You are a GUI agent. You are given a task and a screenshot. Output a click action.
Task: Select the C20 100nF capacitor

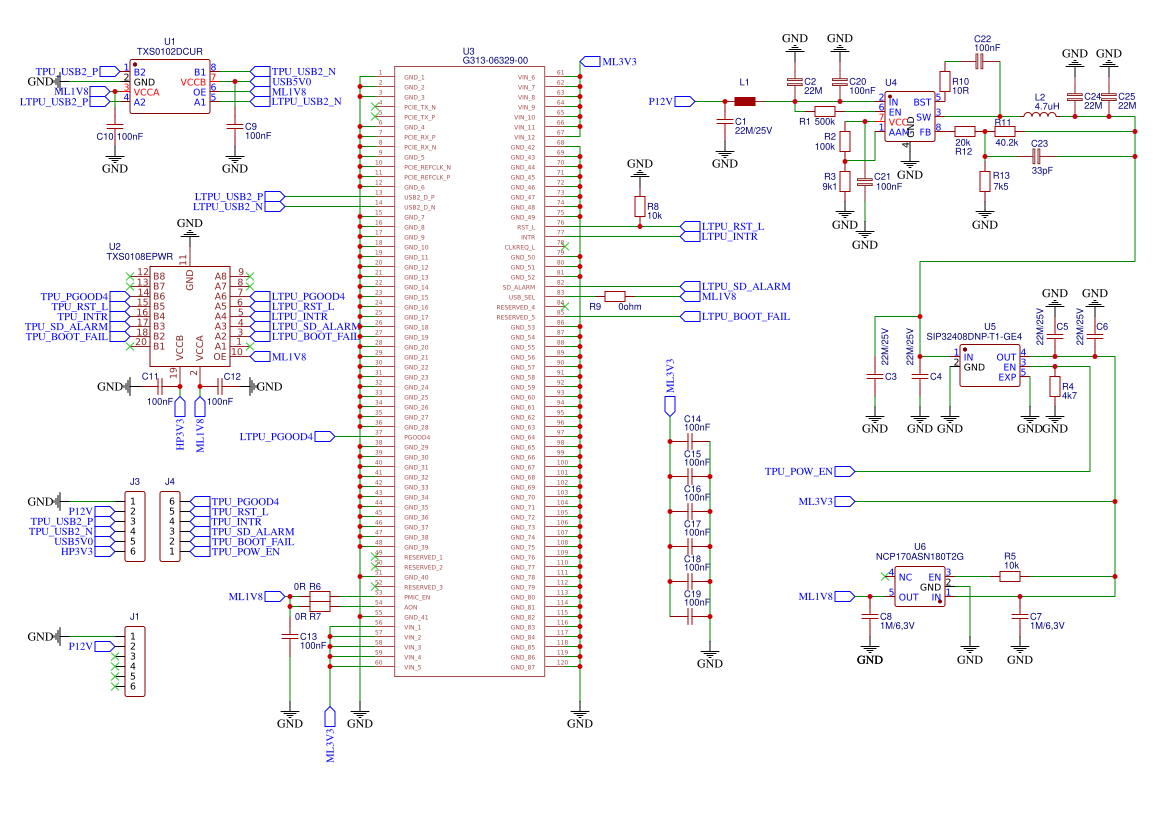tap(839, 81)
